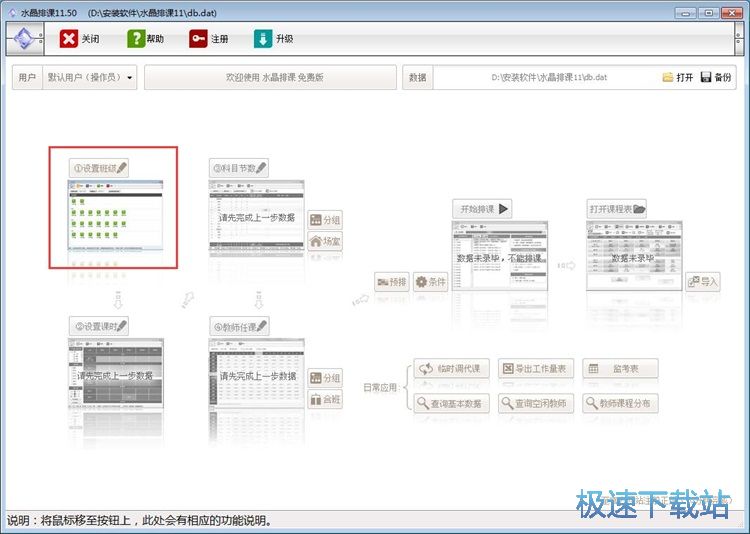Click the 数据 label
This screenshot has width=750, height=534.
[418, 78]
